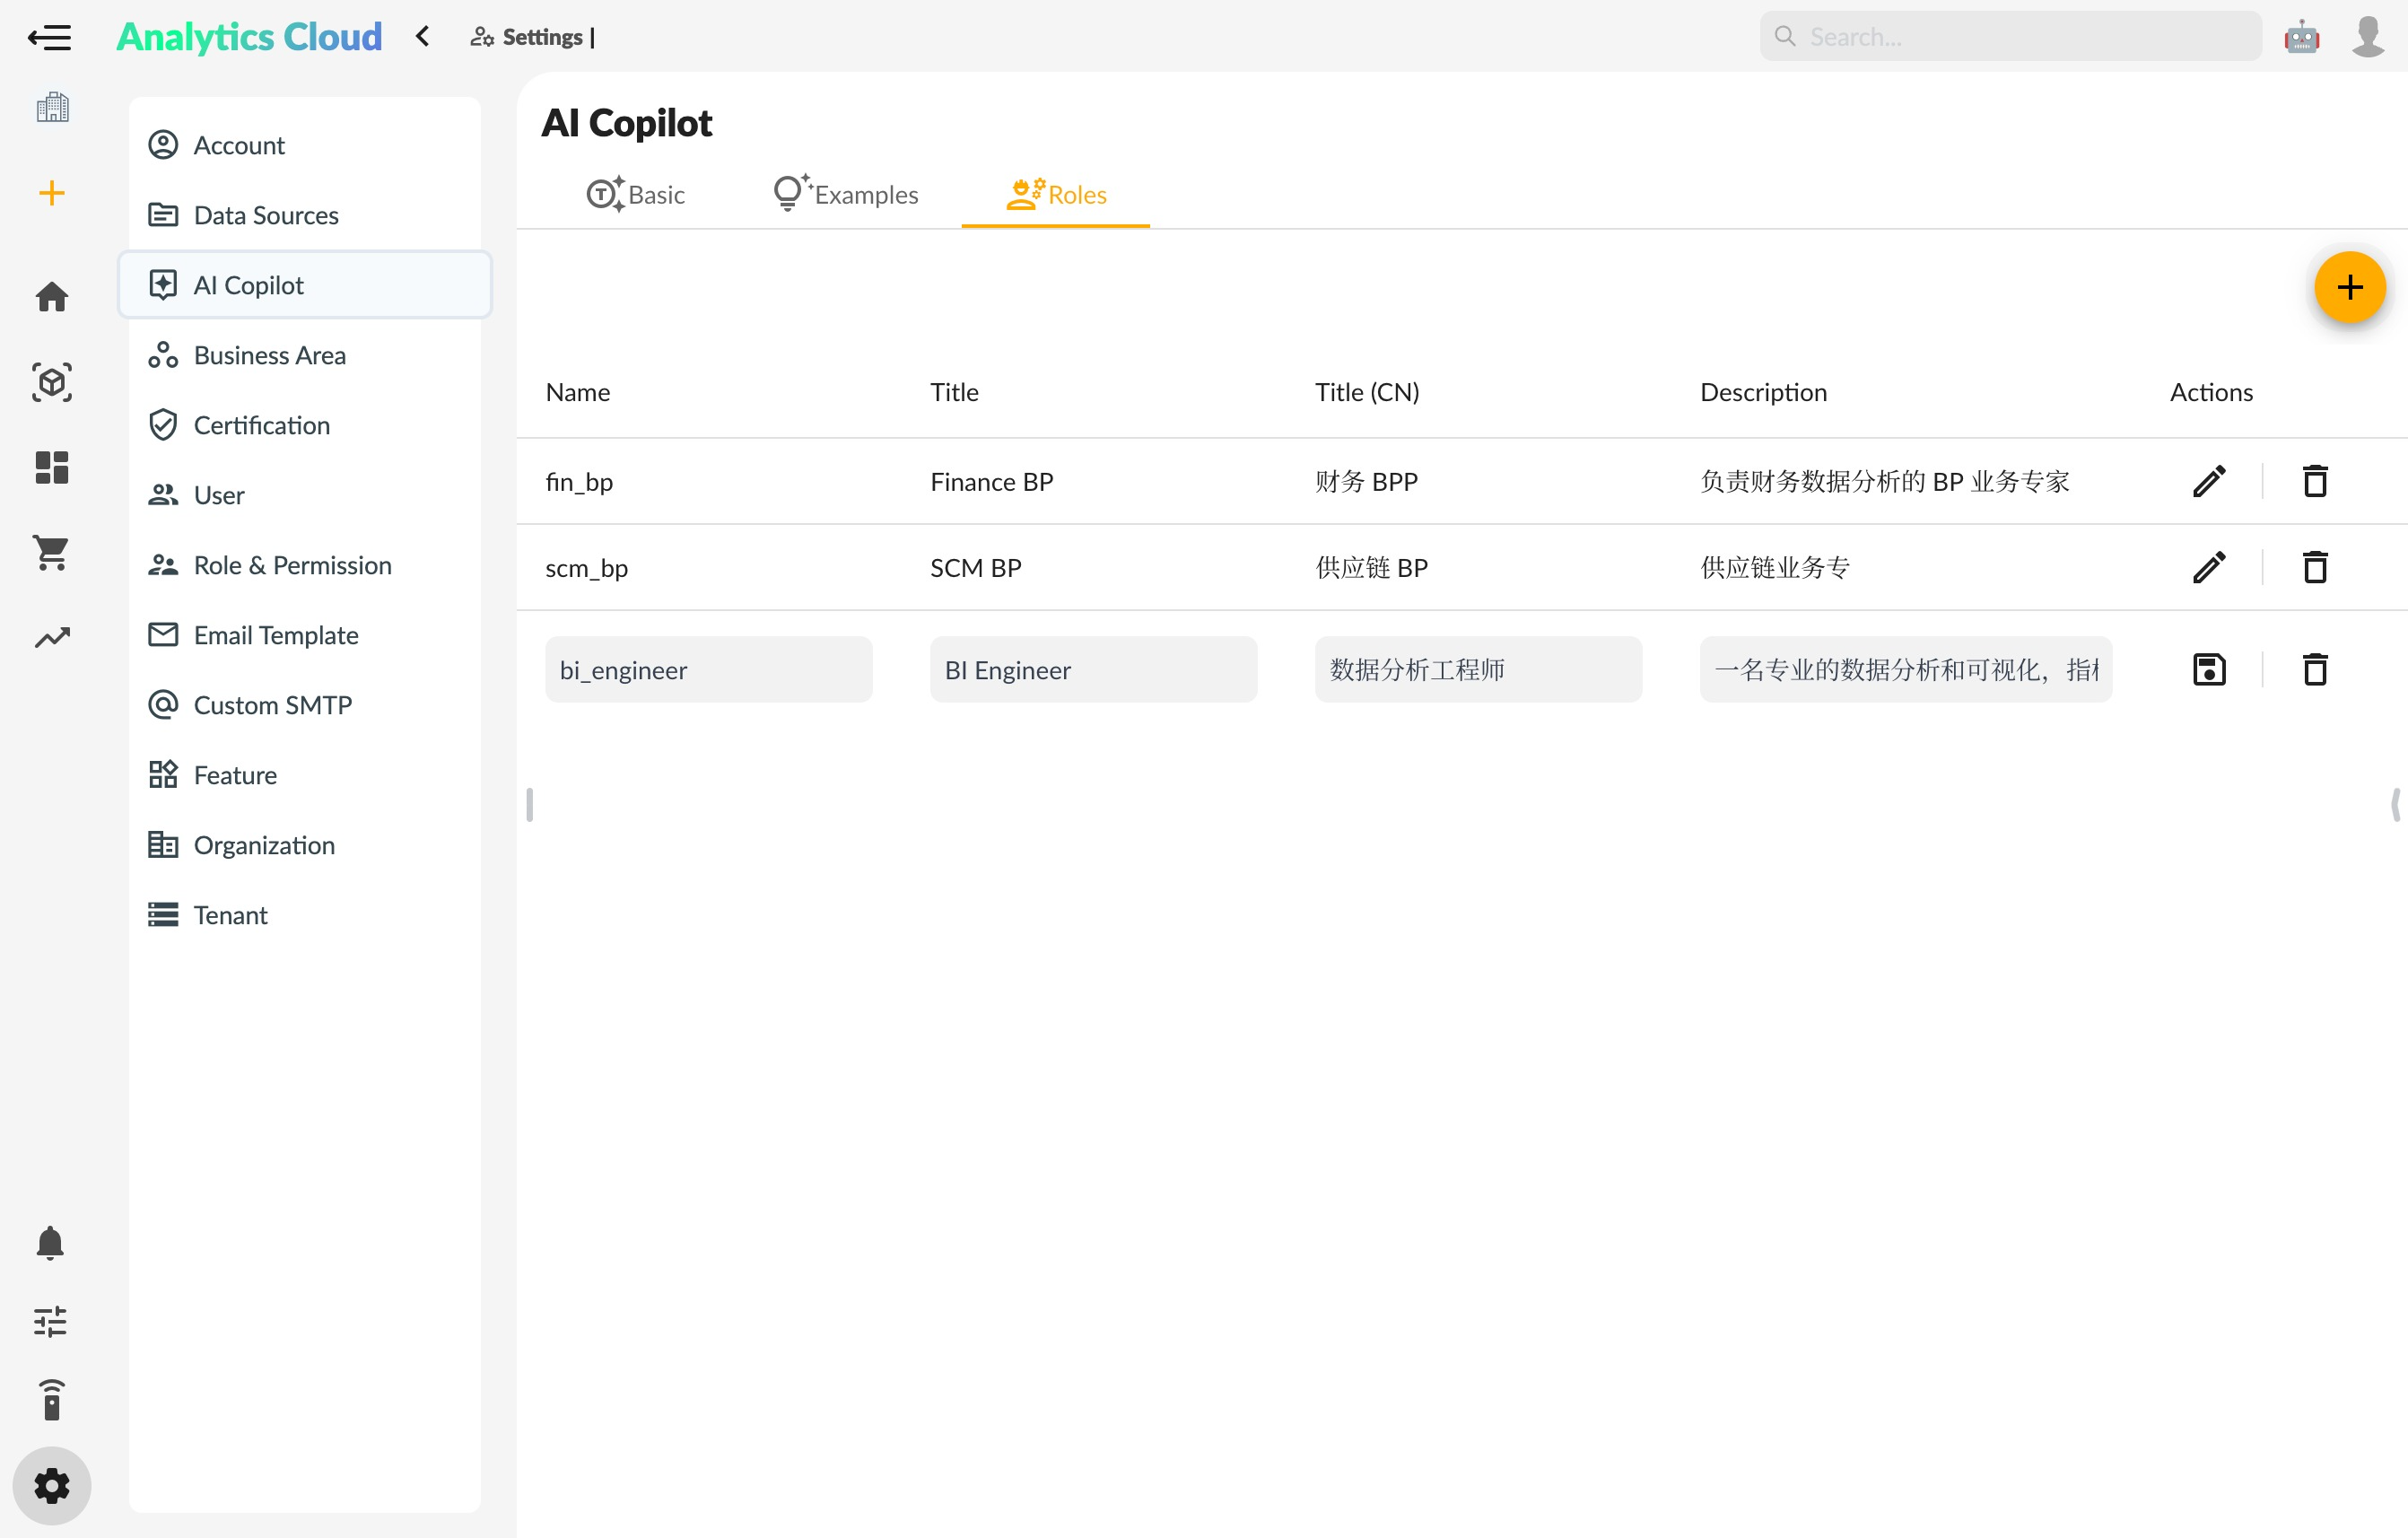Select the 3D cube sidebar icon

(51, 382)
